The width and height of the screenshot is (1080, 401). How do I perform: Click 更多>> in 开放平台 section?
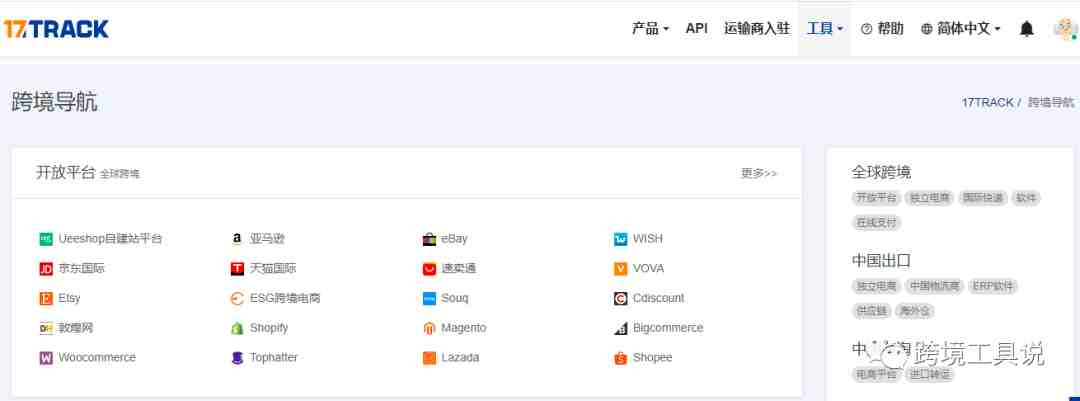click(758, 174)
